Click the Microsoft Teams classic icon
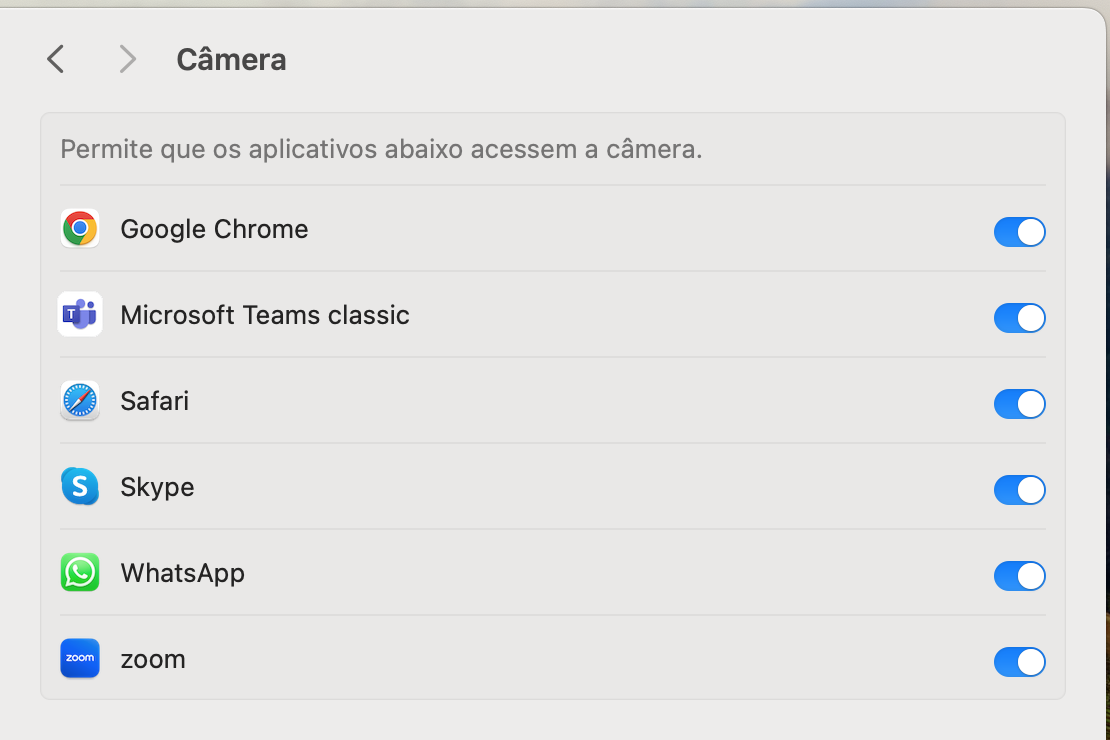 pyautogui.click(x=80, y=314)
